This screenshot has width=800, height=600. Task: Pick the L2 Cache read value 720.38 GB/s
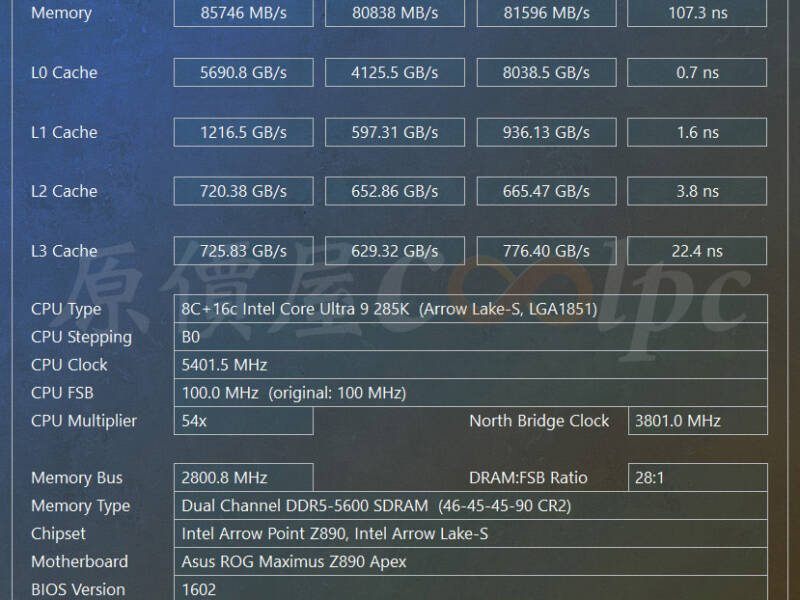tap(243, 191)
